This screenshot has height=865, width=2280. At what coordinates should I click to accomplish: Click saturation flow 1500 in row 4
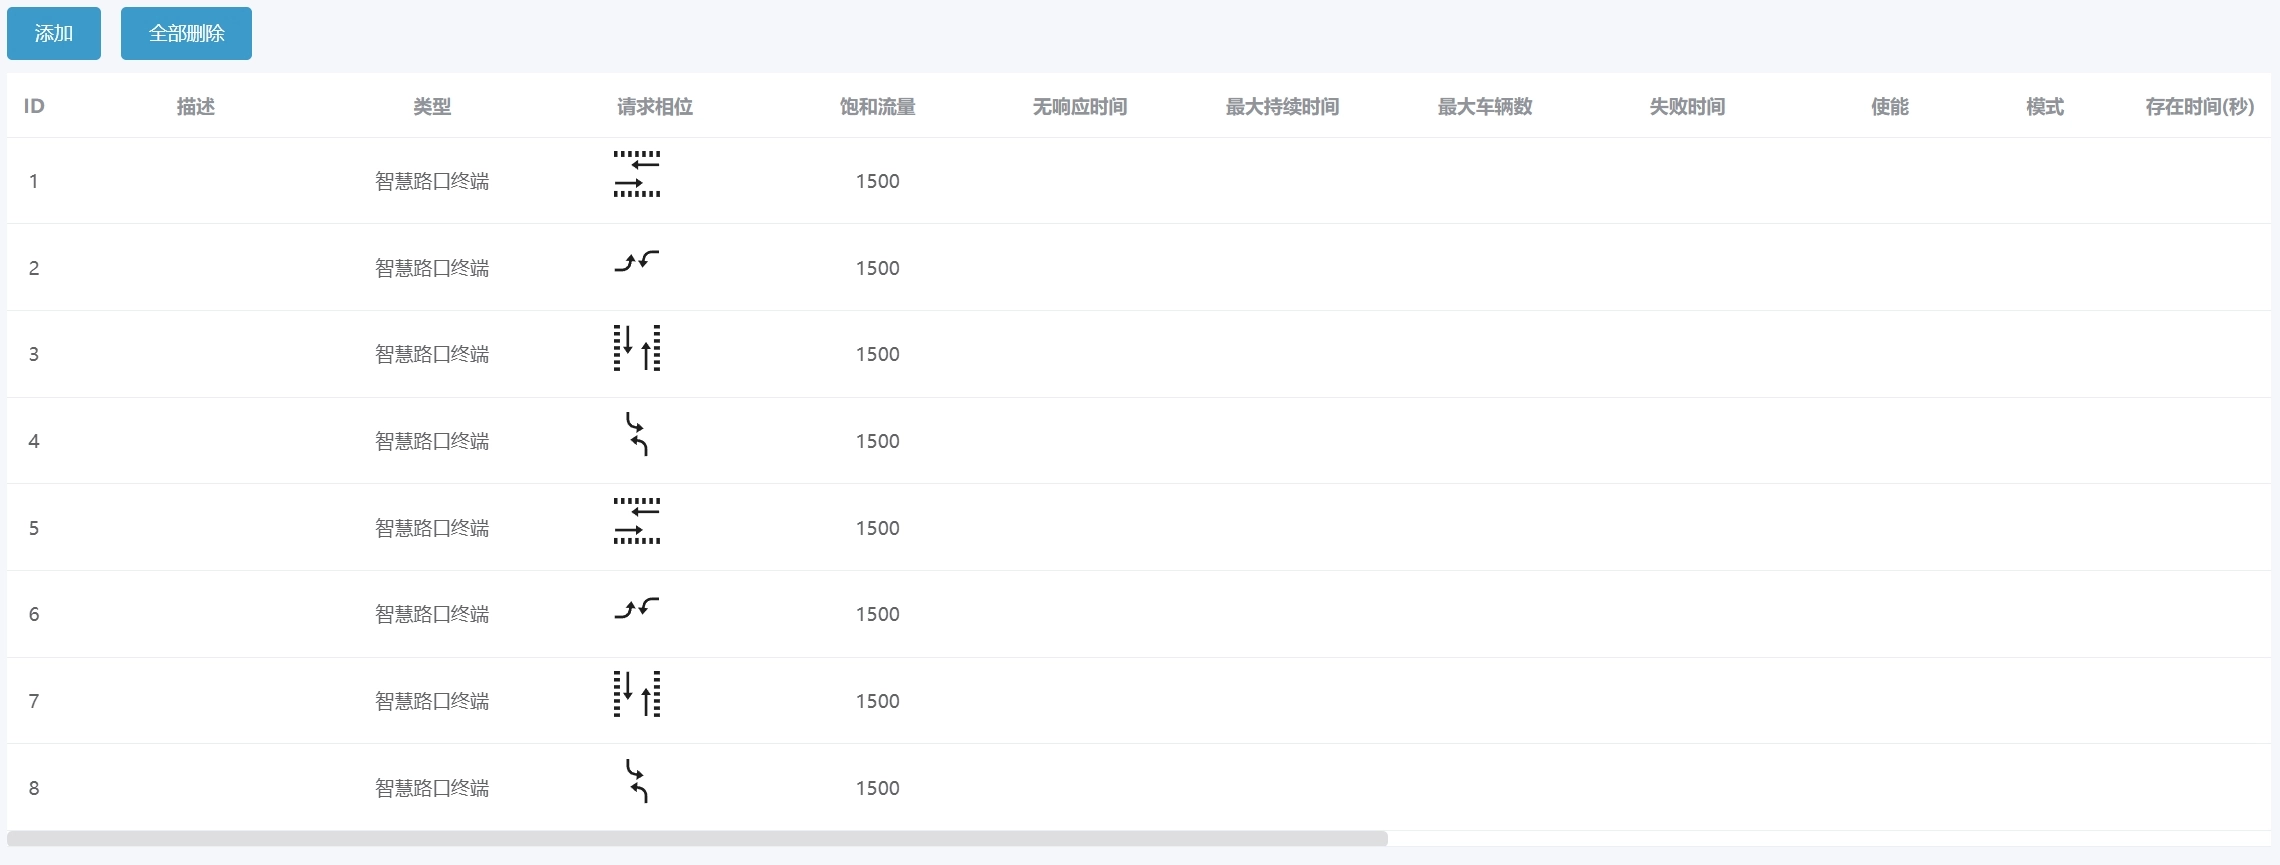877,441
